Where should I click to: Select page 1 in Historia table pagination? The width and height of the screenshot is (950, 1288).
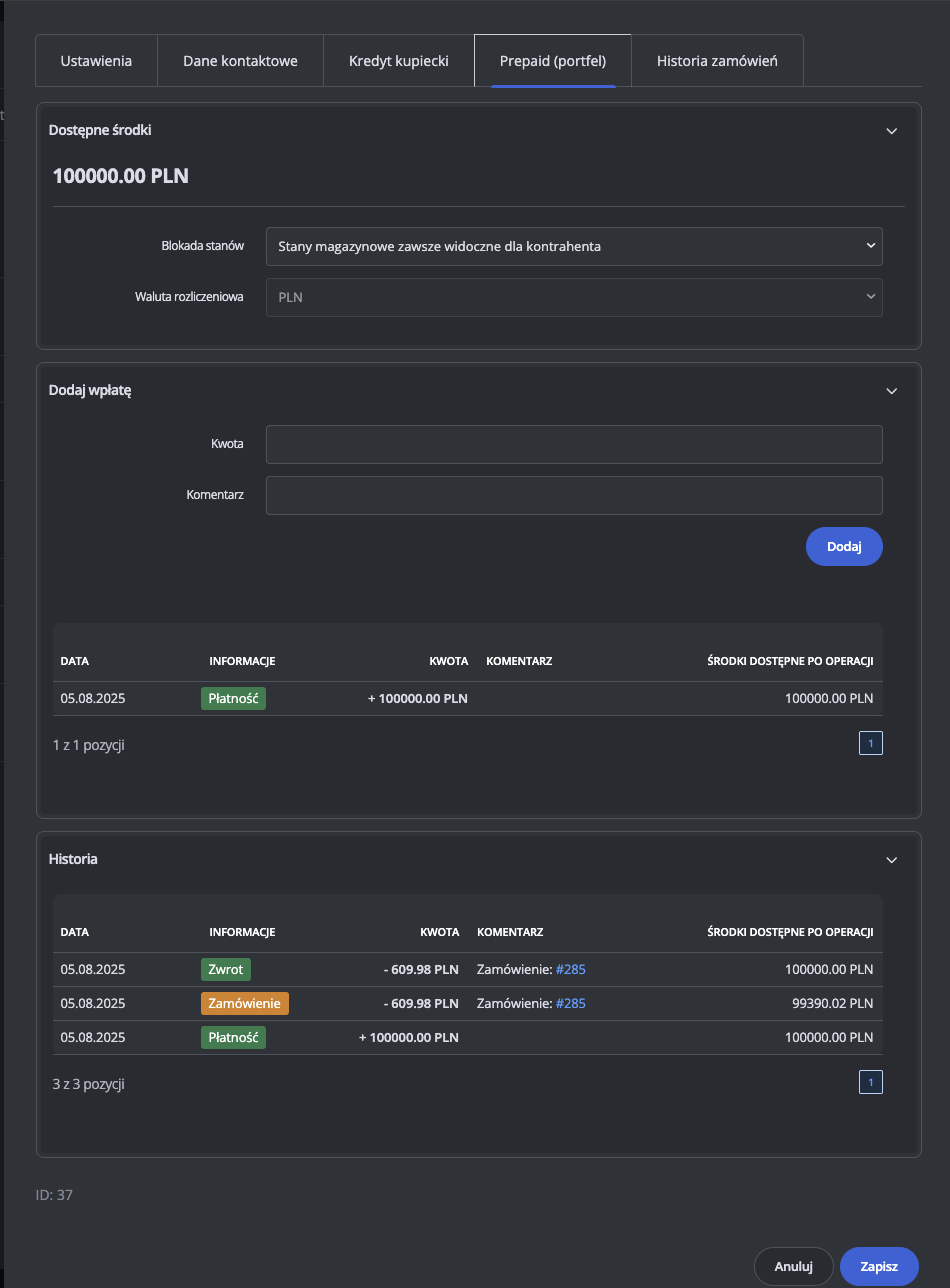(870, 1083)
